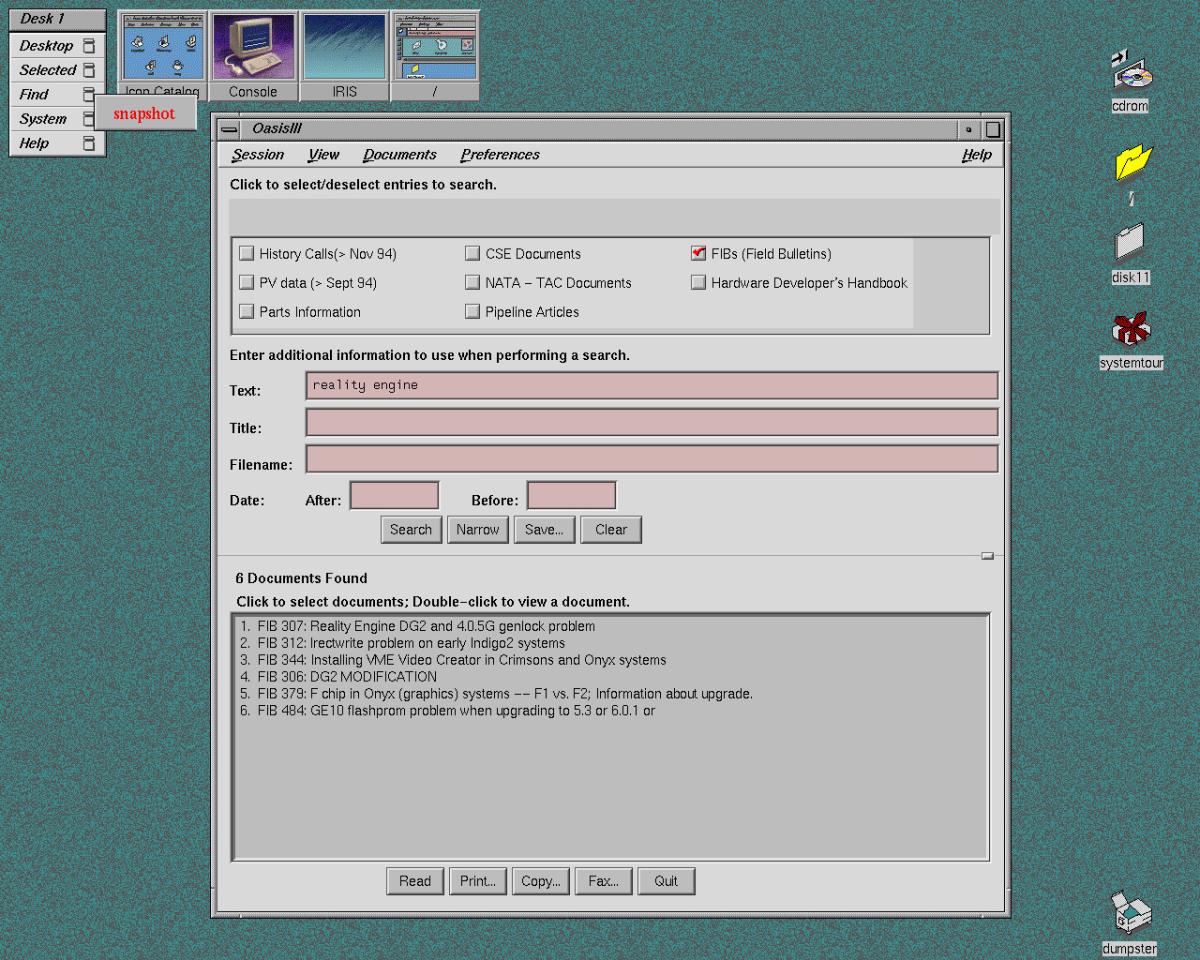Screen dimensions: 1200x960
Task: Open the cdrom desktop icon
Action: pos(1130,73)
